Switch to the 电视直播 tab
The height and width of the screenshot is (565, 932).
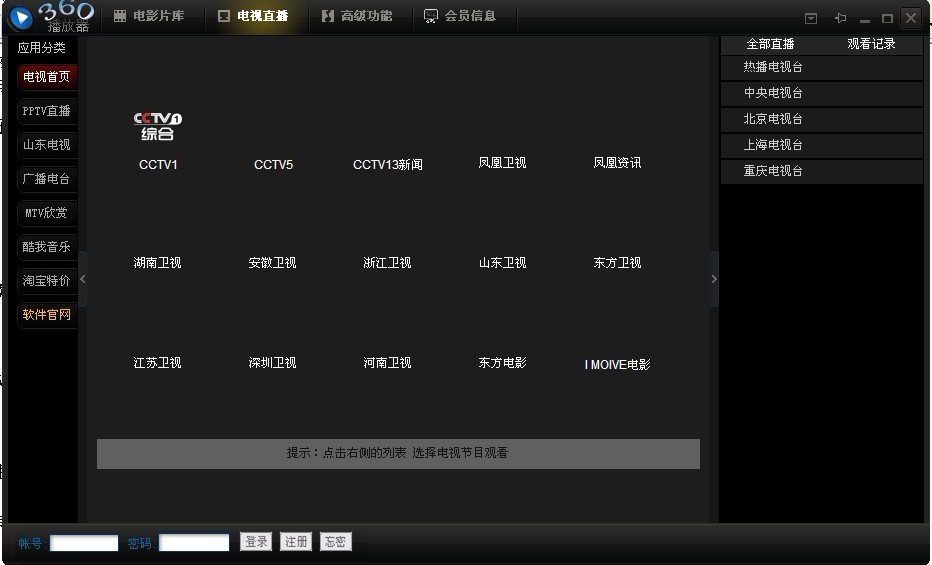pyautogui.click(x=253, y=16)
